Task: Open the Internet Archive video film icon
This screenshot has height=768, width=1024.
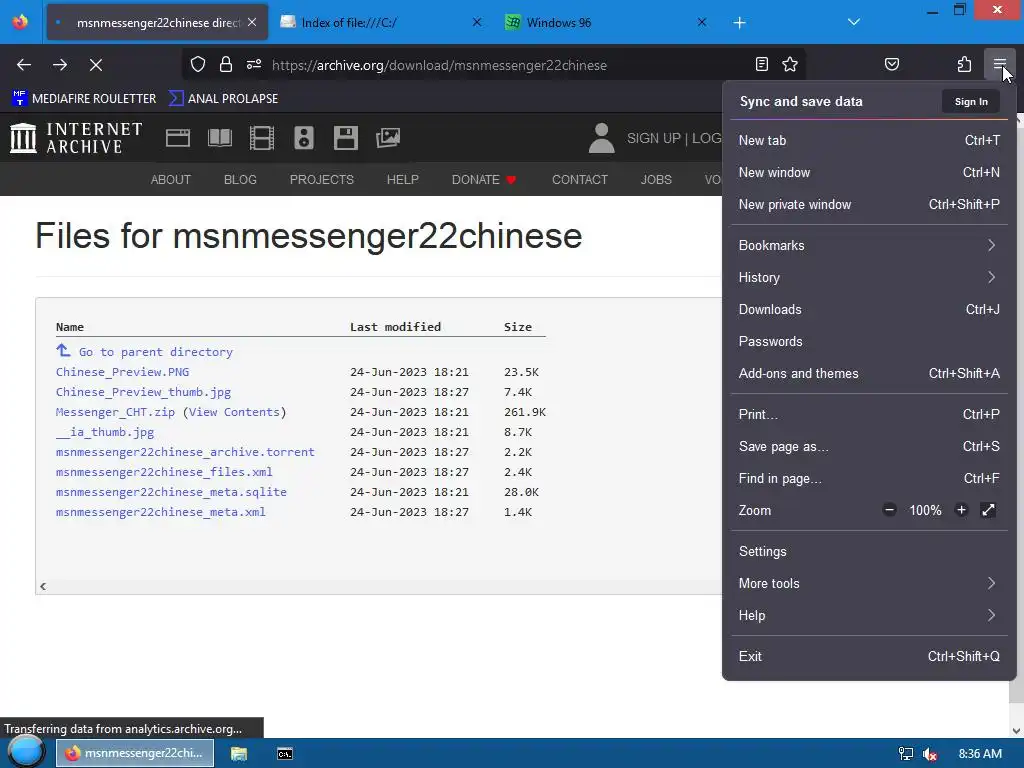Action: click(x=262, y=138)
